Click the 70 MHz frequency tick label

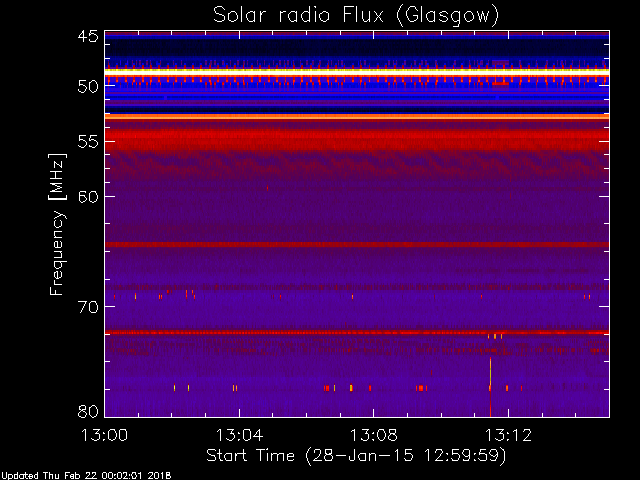(88, 307)
